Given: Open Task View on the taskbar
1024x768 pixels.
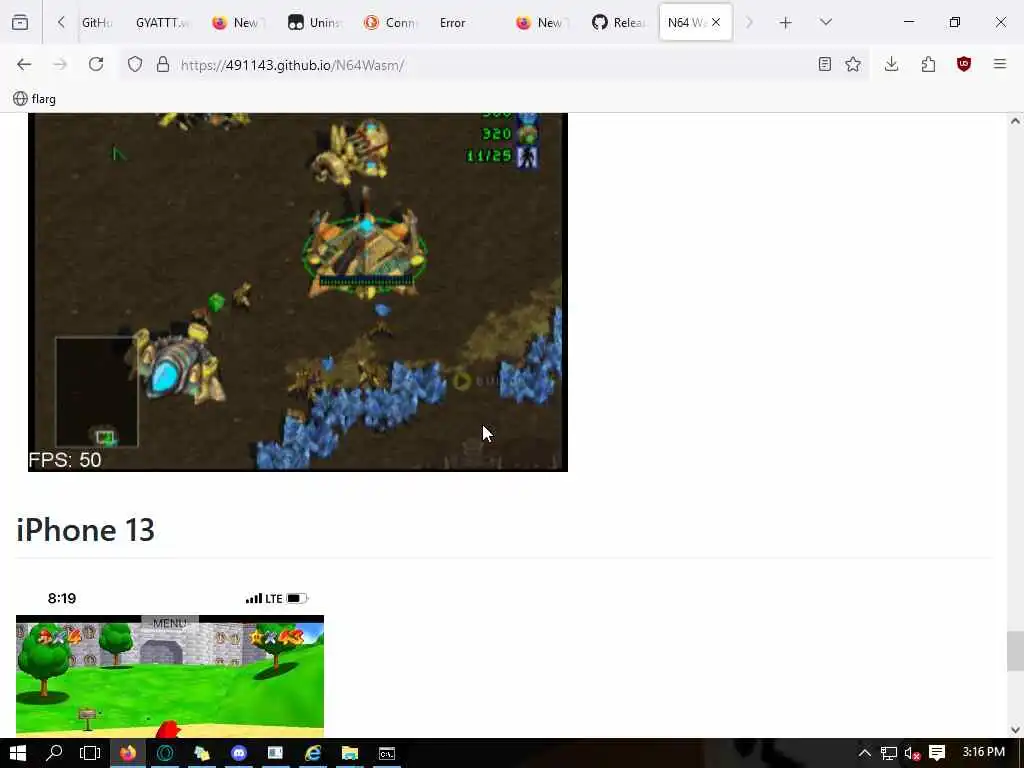Looking at the screenshot, I should (90, 754).
